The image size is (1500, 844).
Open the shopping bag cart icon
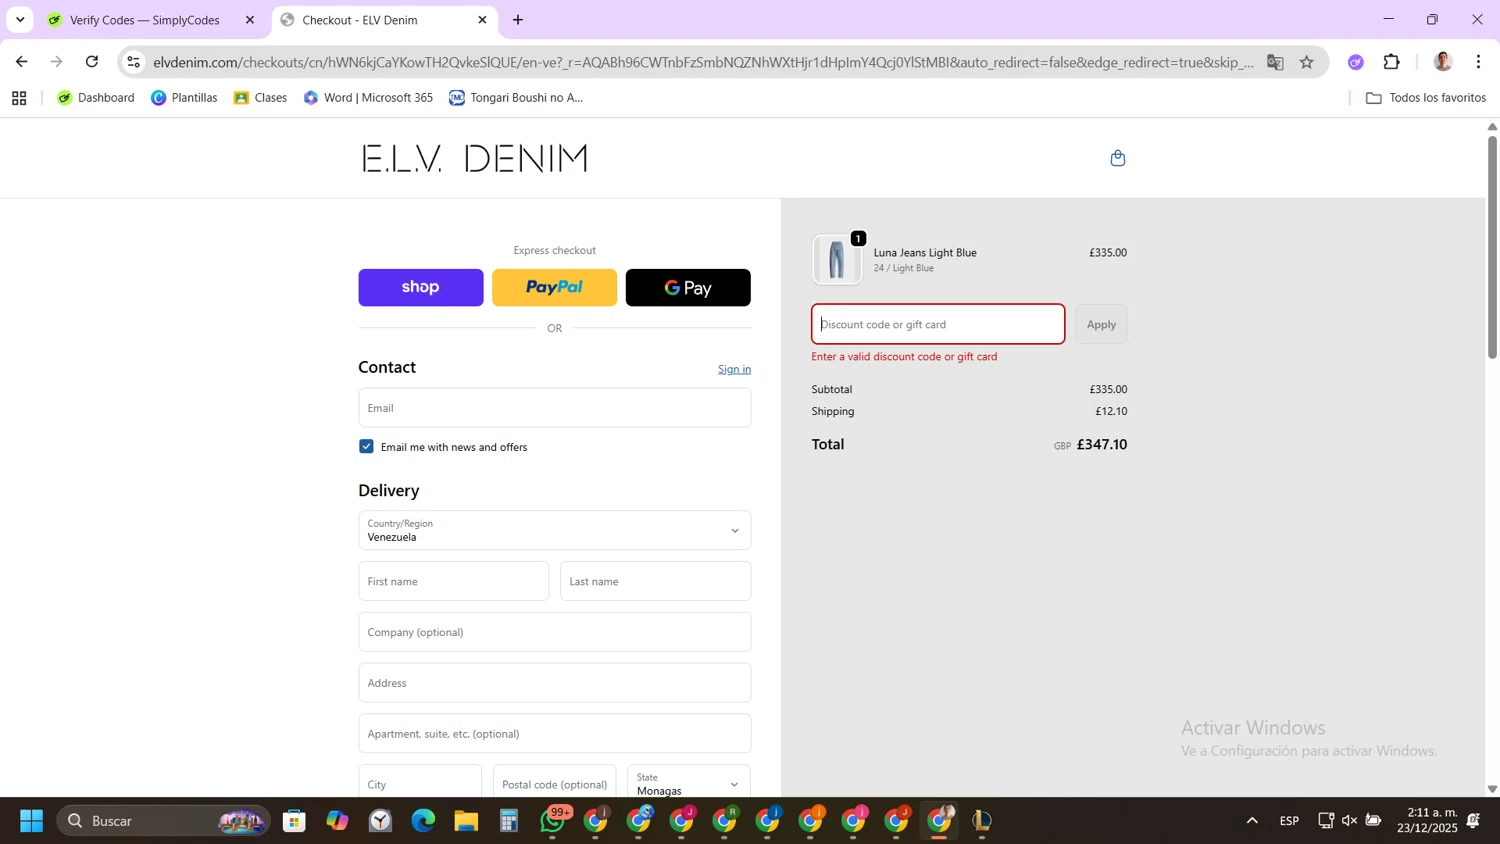coord(1118,158)
